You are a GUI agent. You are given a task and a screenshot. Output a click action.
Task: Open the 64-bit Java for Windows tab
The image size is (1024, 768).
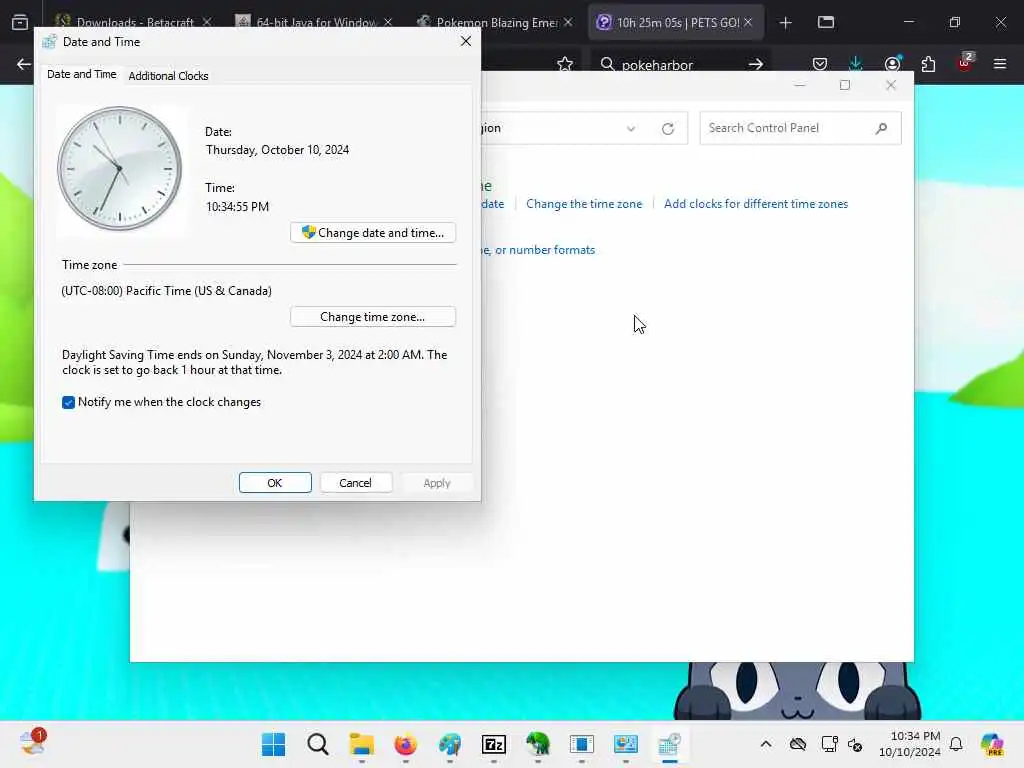point(316,22)
